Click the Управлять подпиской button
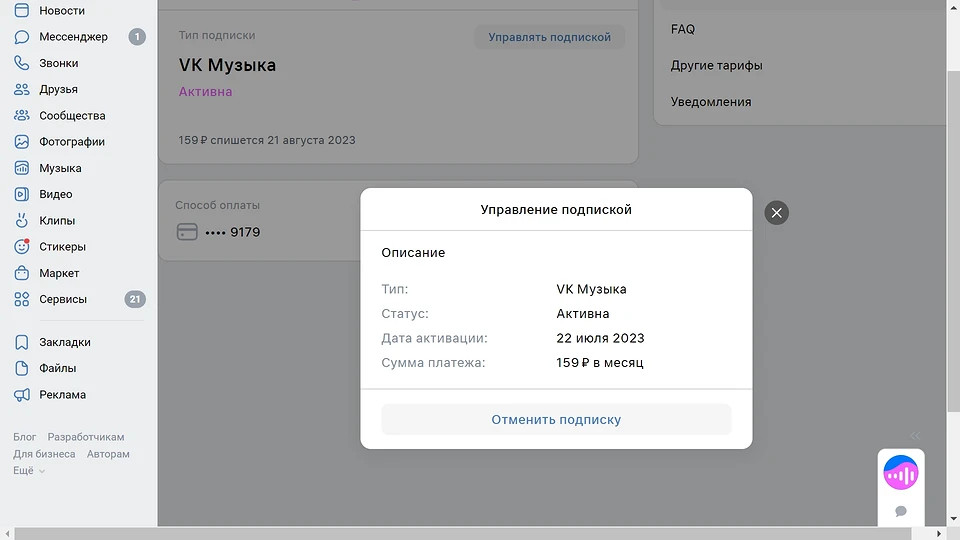The width and height of the screenshot is (960, 540). coord(549,37)
